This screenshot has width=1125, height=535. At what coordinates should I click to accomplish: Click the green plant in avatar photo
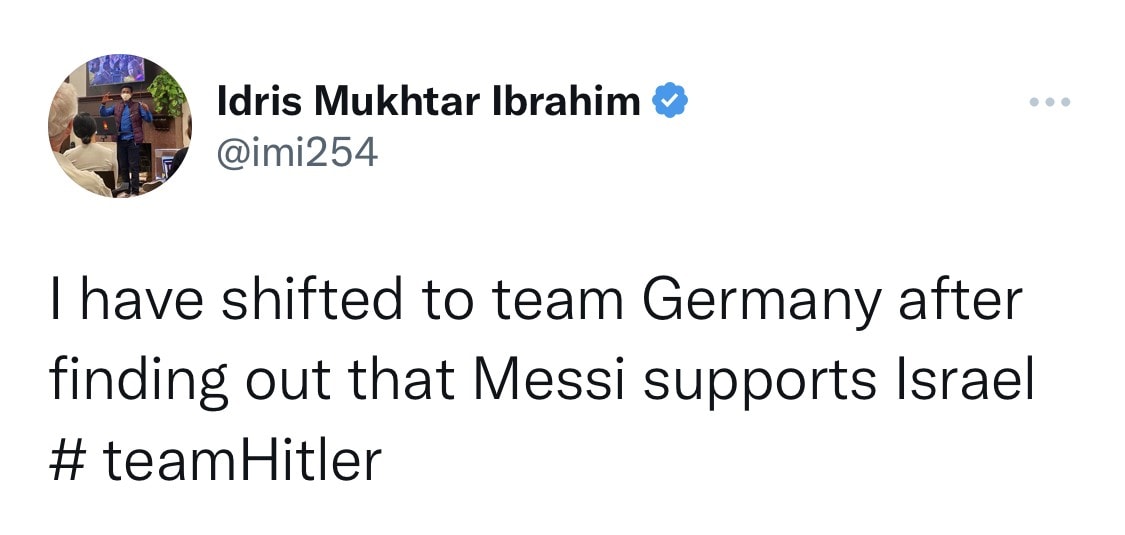[166, 95]
